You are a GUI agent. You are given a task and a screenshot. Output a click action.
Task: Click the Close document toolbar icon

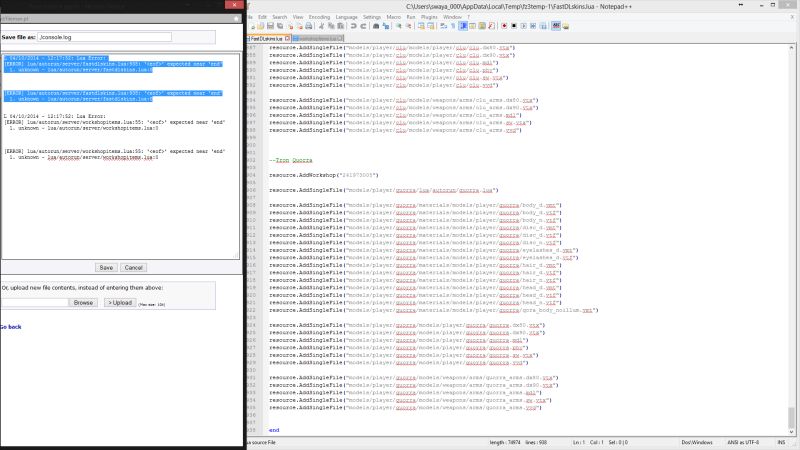(290, 26)
